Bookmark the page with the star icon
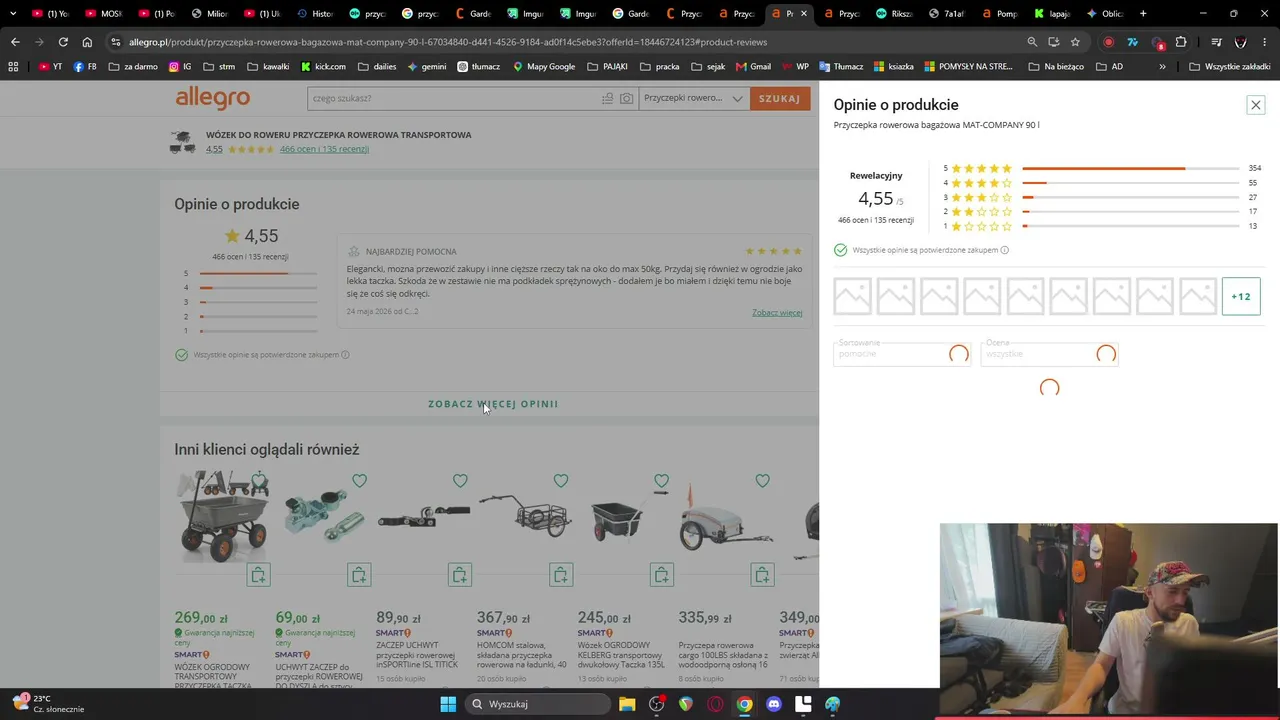 (1075, 42)
